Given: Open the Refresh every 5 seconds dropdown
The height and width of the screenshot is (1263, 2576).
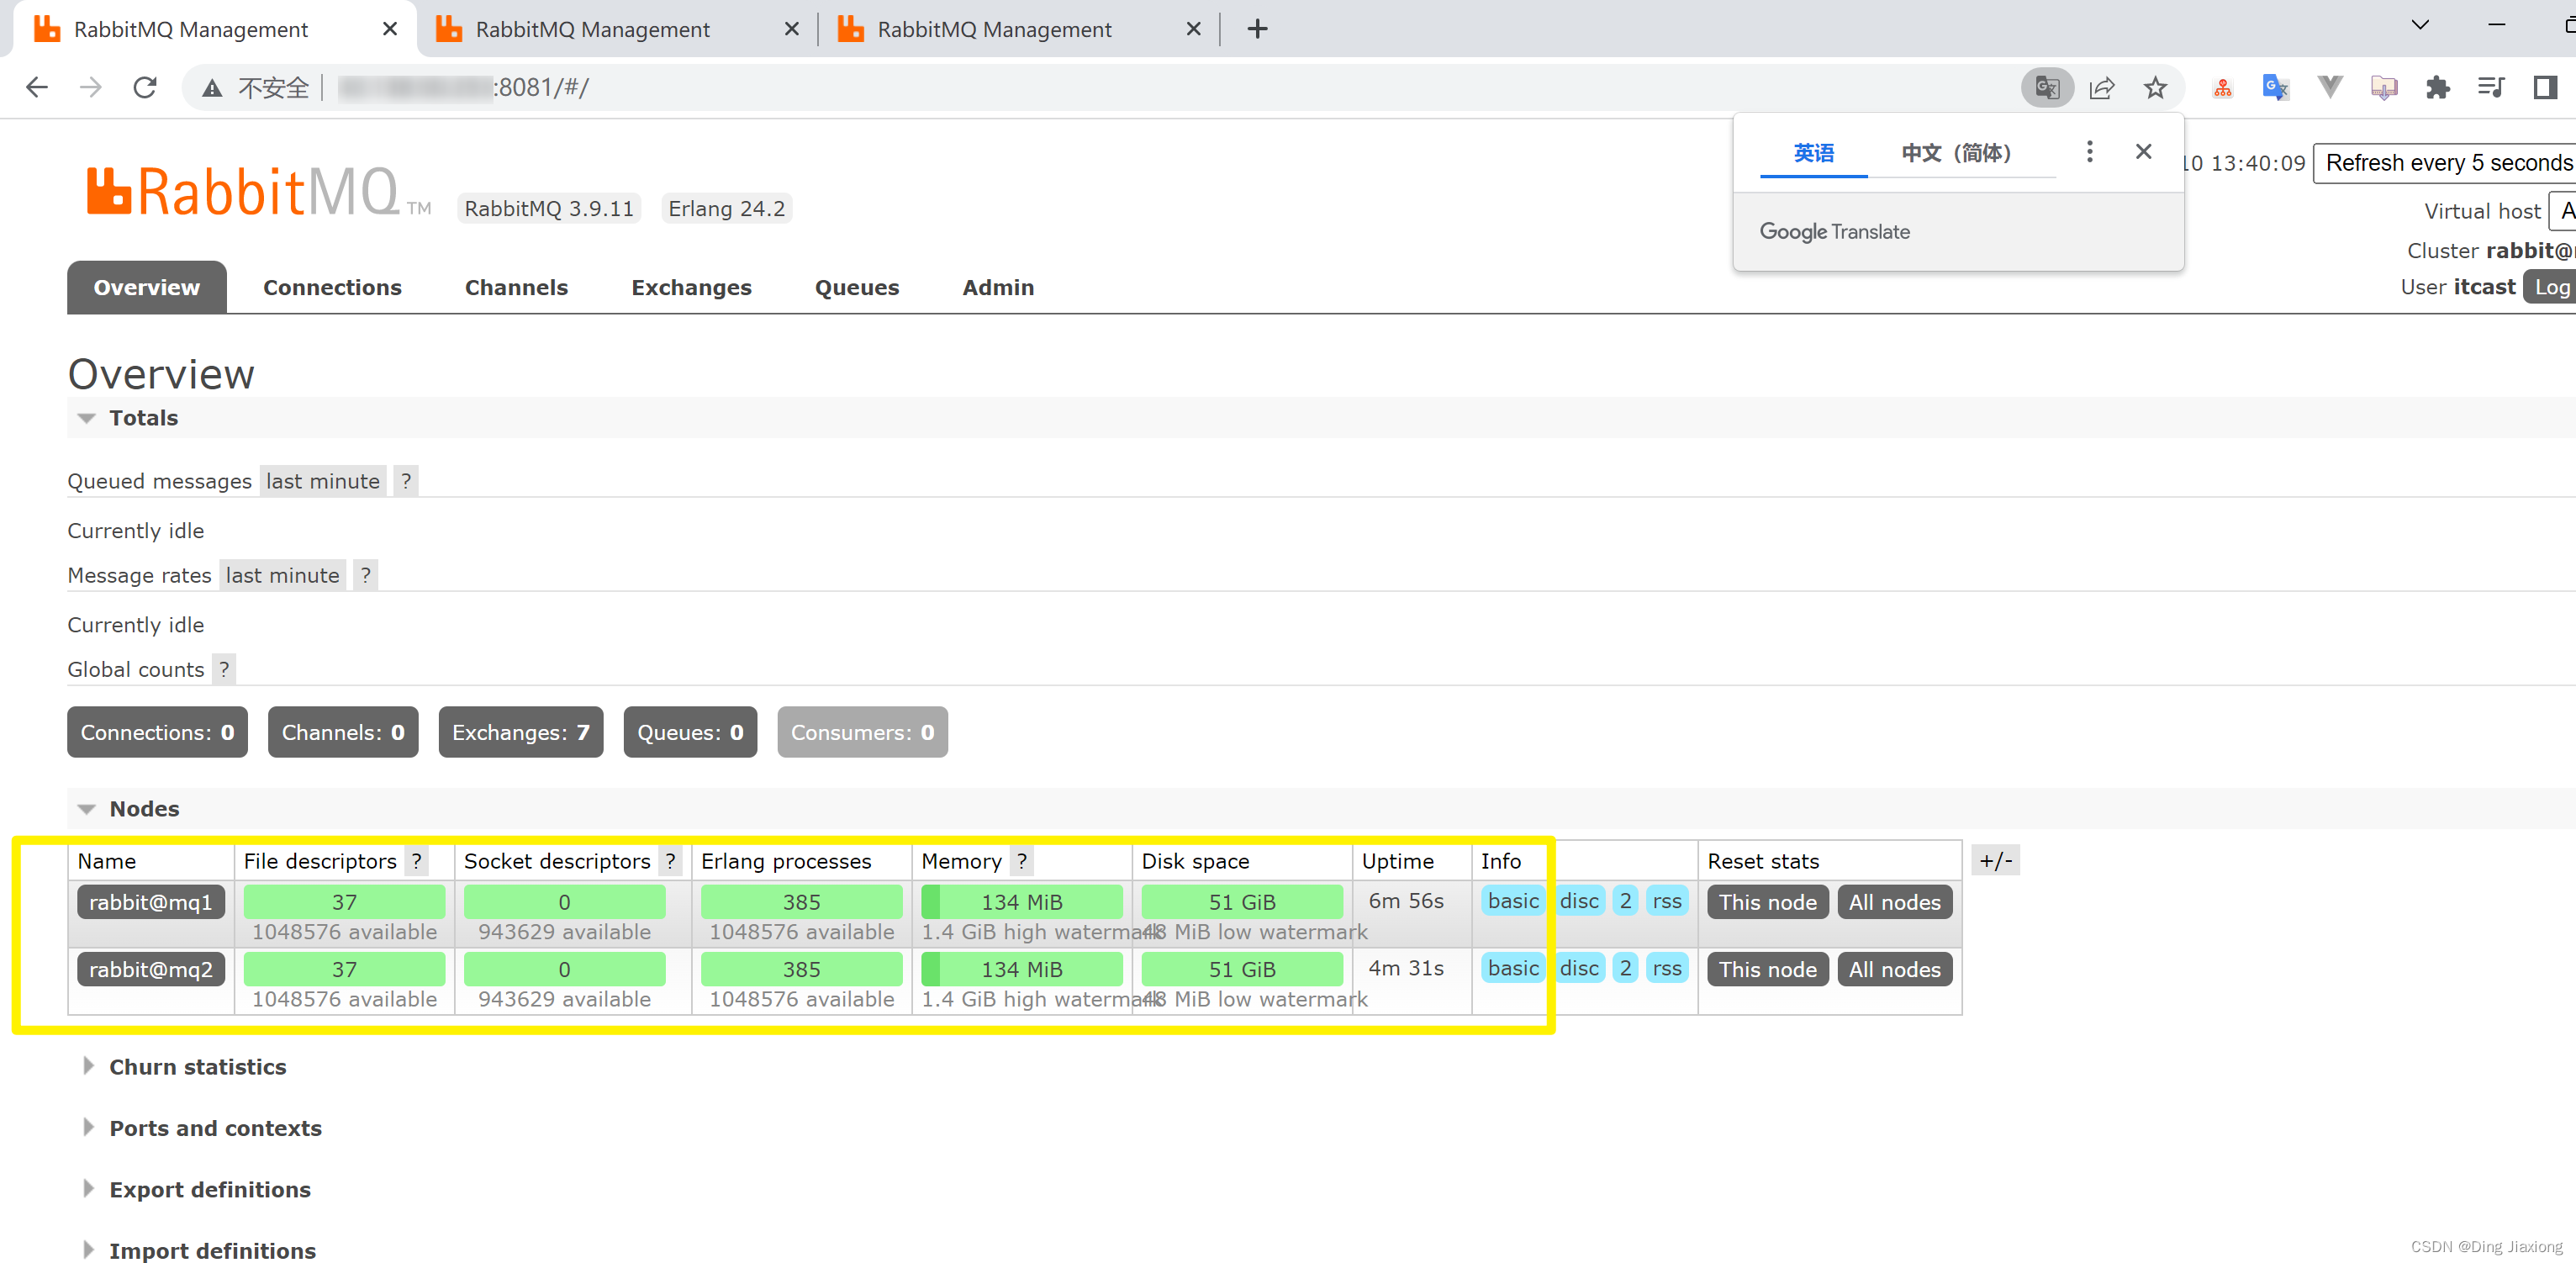Looking at the screenshot, I should [2444, 163].
